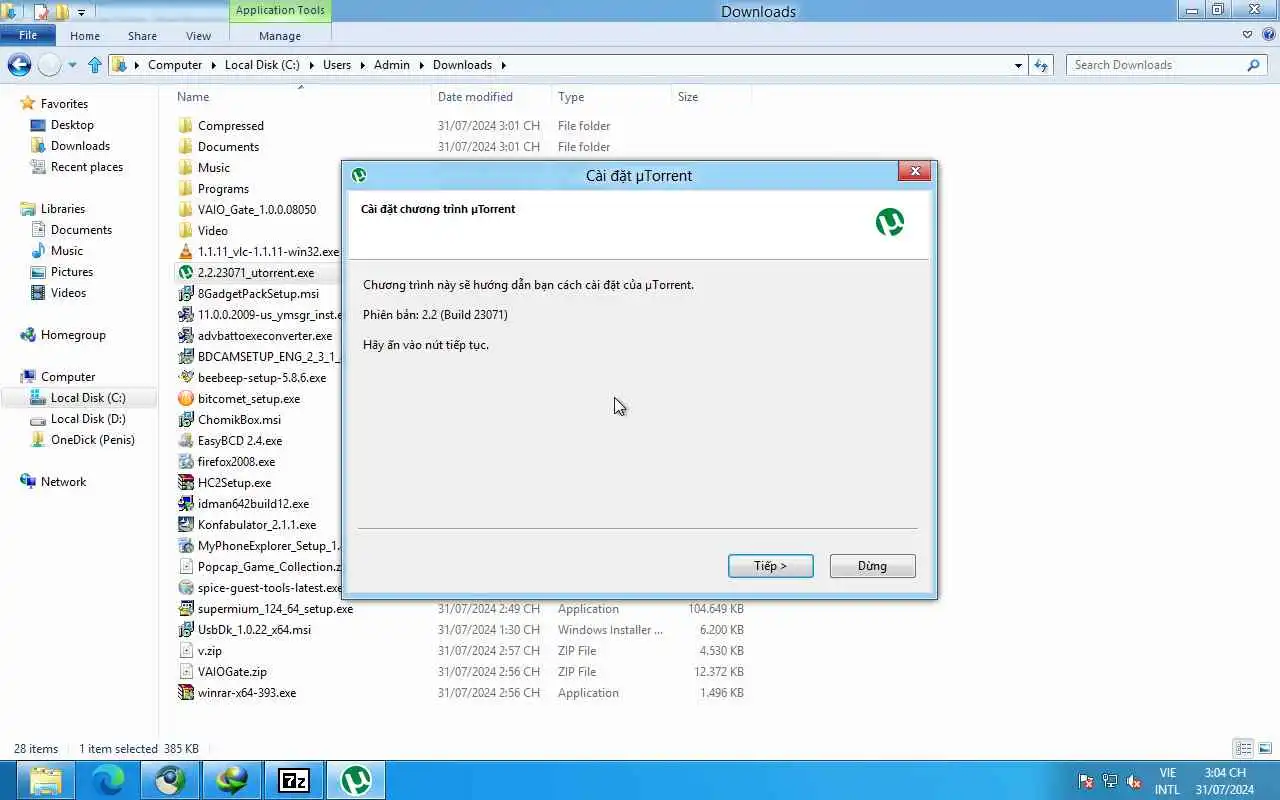Expand the chevron after Downloads in the address bar
1280x800 pixels.
(x=503, y=65)
